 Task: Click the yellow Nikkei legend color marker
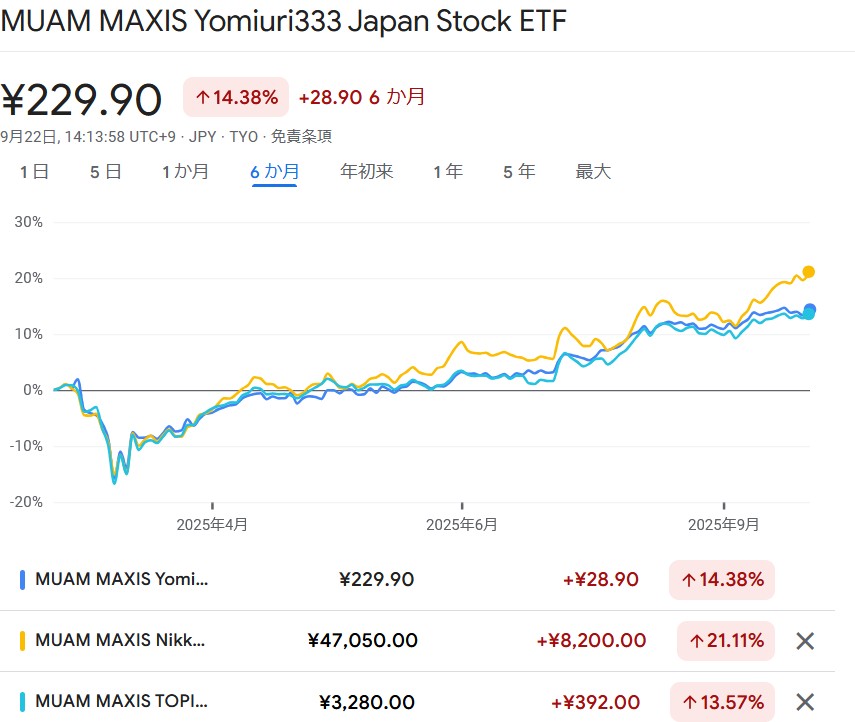pyautogui.click(x=22, y=641)
